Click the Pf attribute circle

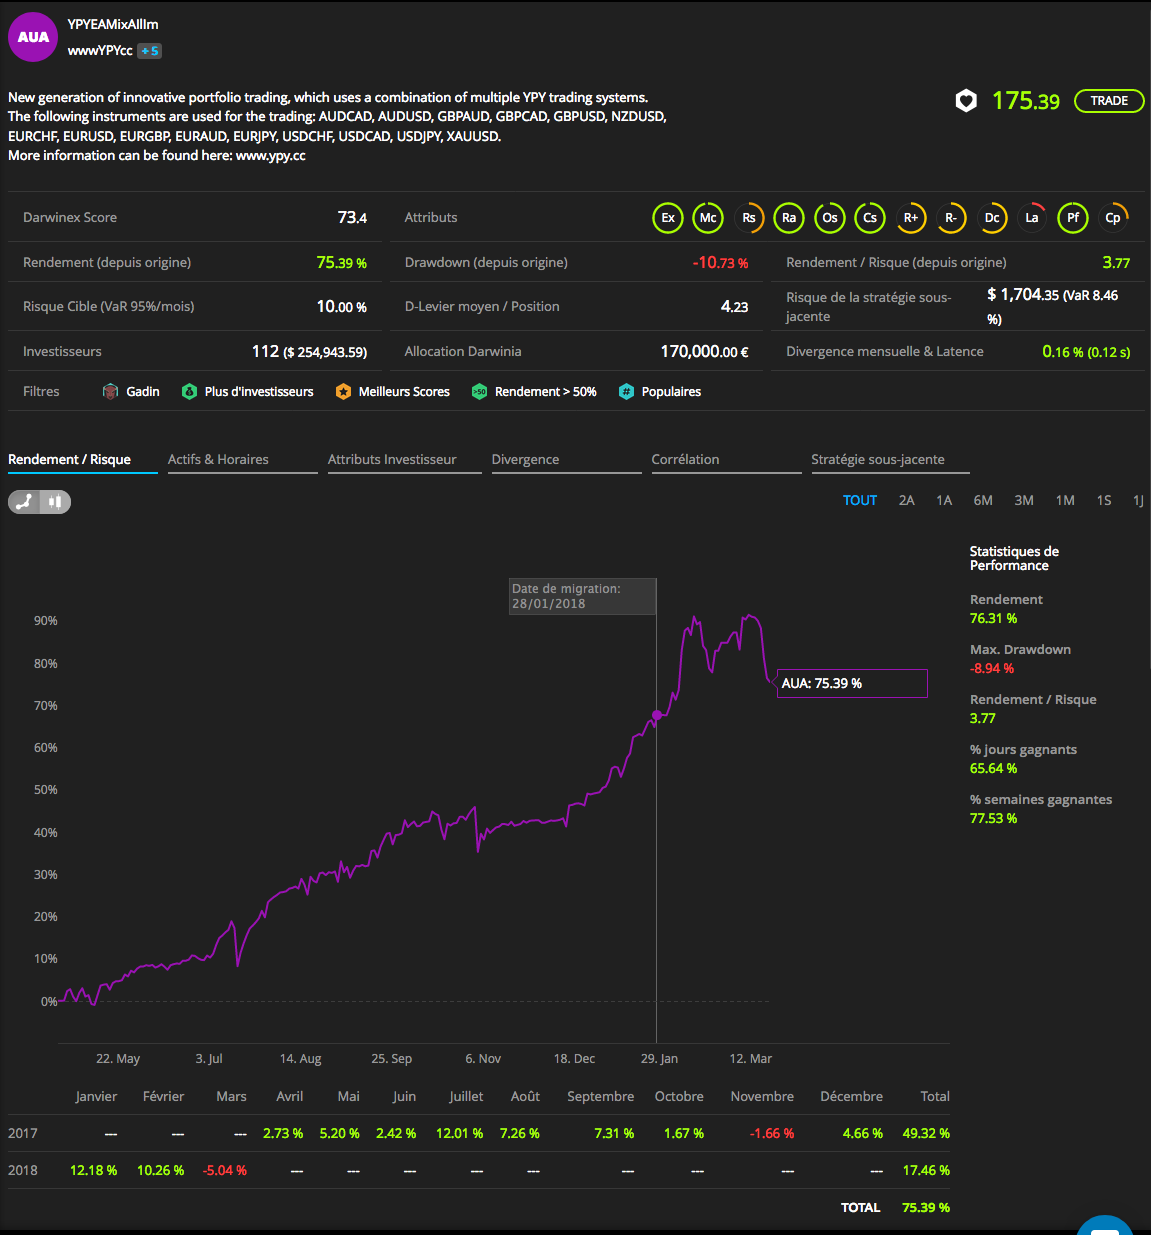click(x=1073, y=217)
